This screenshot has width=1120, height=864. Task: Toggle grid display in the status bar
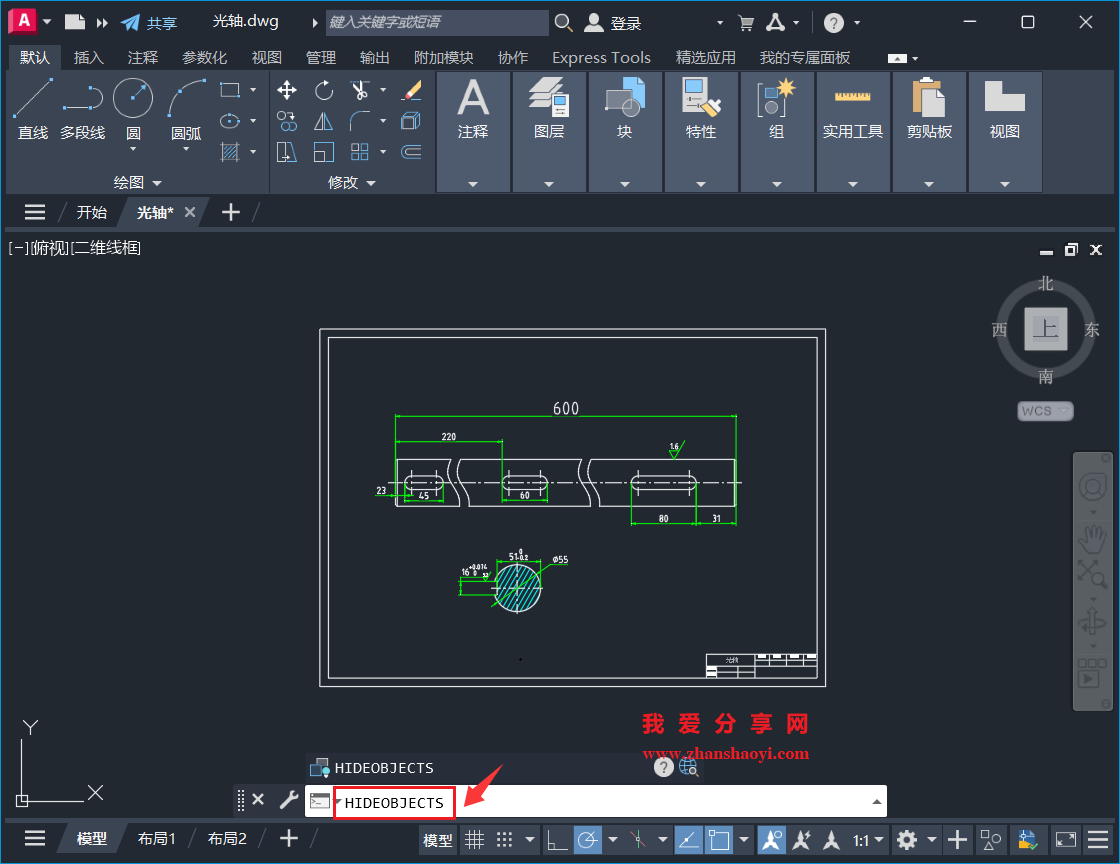[474, 840]
